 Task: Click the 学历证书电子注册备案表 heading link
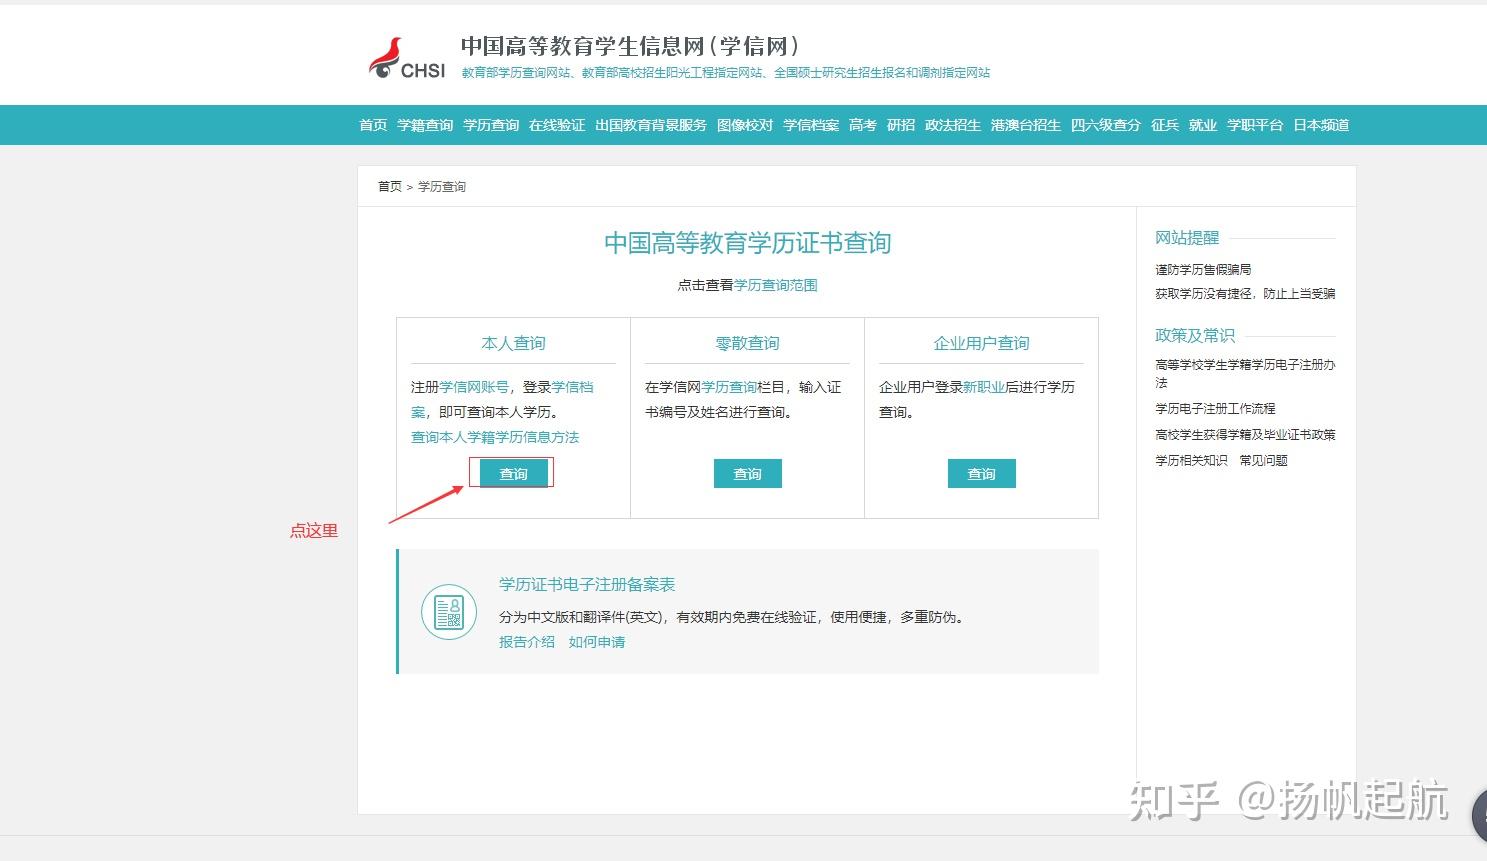click(x=587, y=584)
